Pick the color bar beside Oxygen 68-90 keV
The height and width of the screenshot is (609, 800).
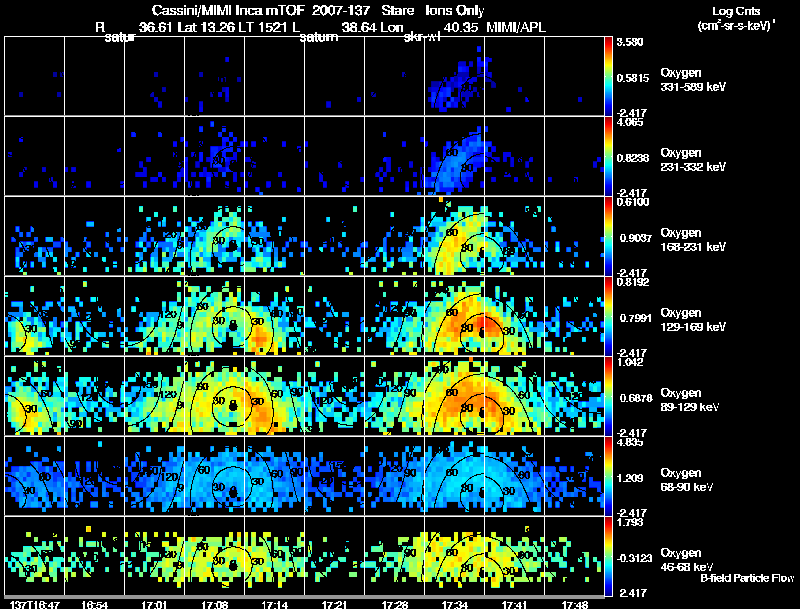click(x=608, y=476)
